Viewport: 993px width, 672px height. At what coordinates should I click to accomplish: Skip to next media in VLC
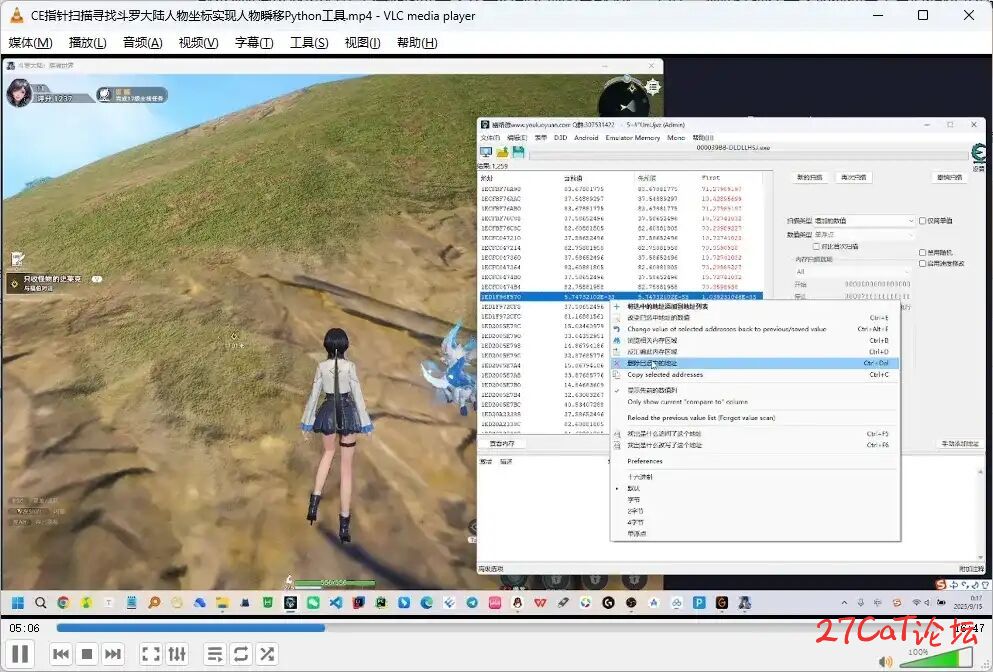pos(113,654)
